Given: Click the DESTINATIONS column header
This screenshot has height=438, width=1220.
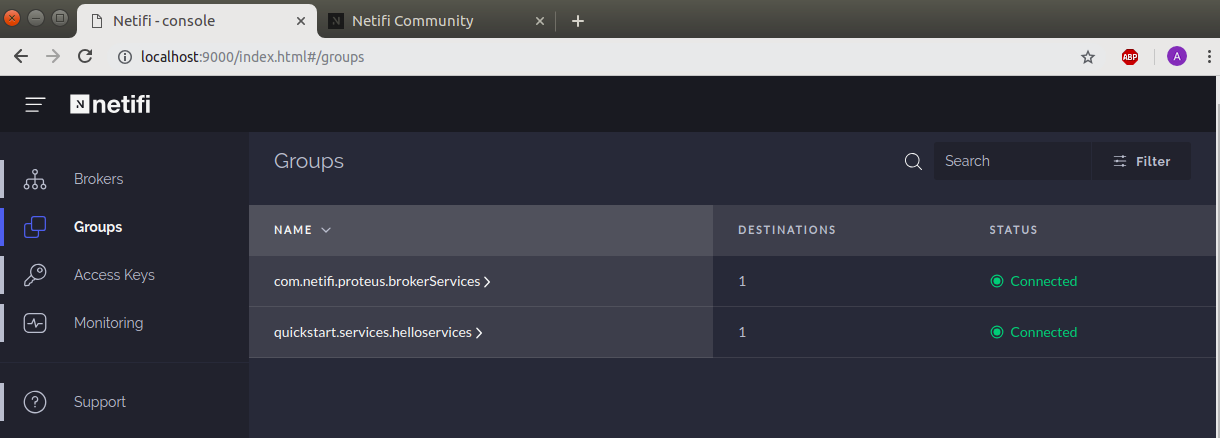Looking at the screenshot, I should [x=787, y=230].
